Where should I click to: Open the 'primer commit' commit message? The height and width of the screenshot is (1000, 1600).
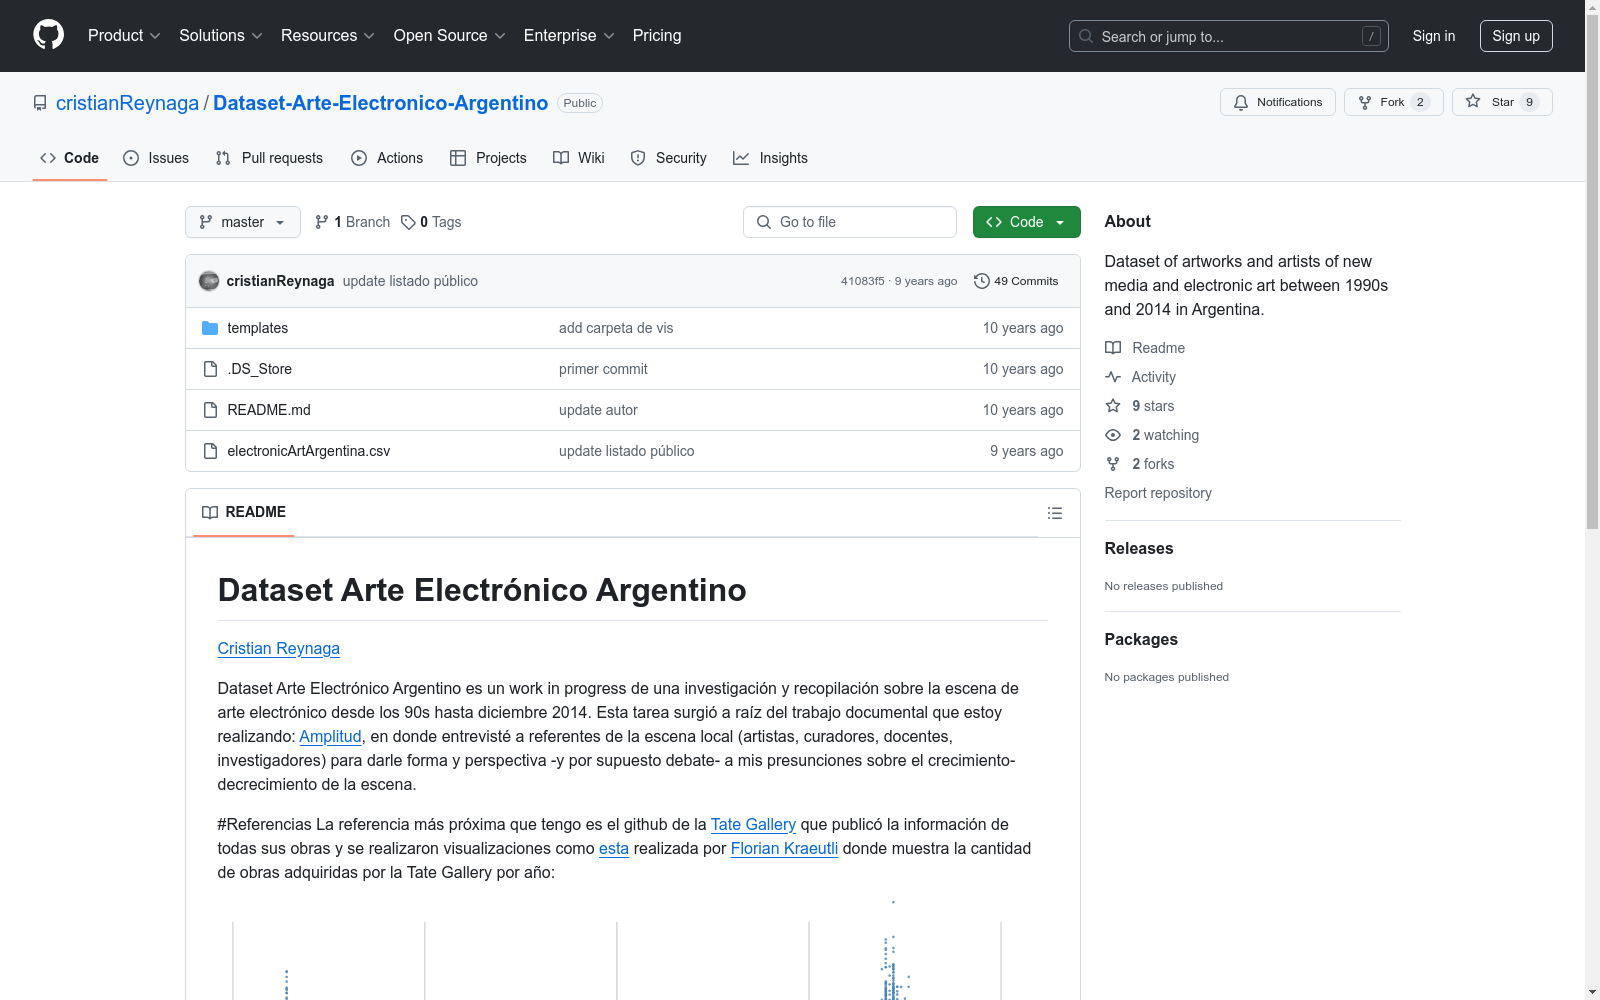[x=603, y=369]
